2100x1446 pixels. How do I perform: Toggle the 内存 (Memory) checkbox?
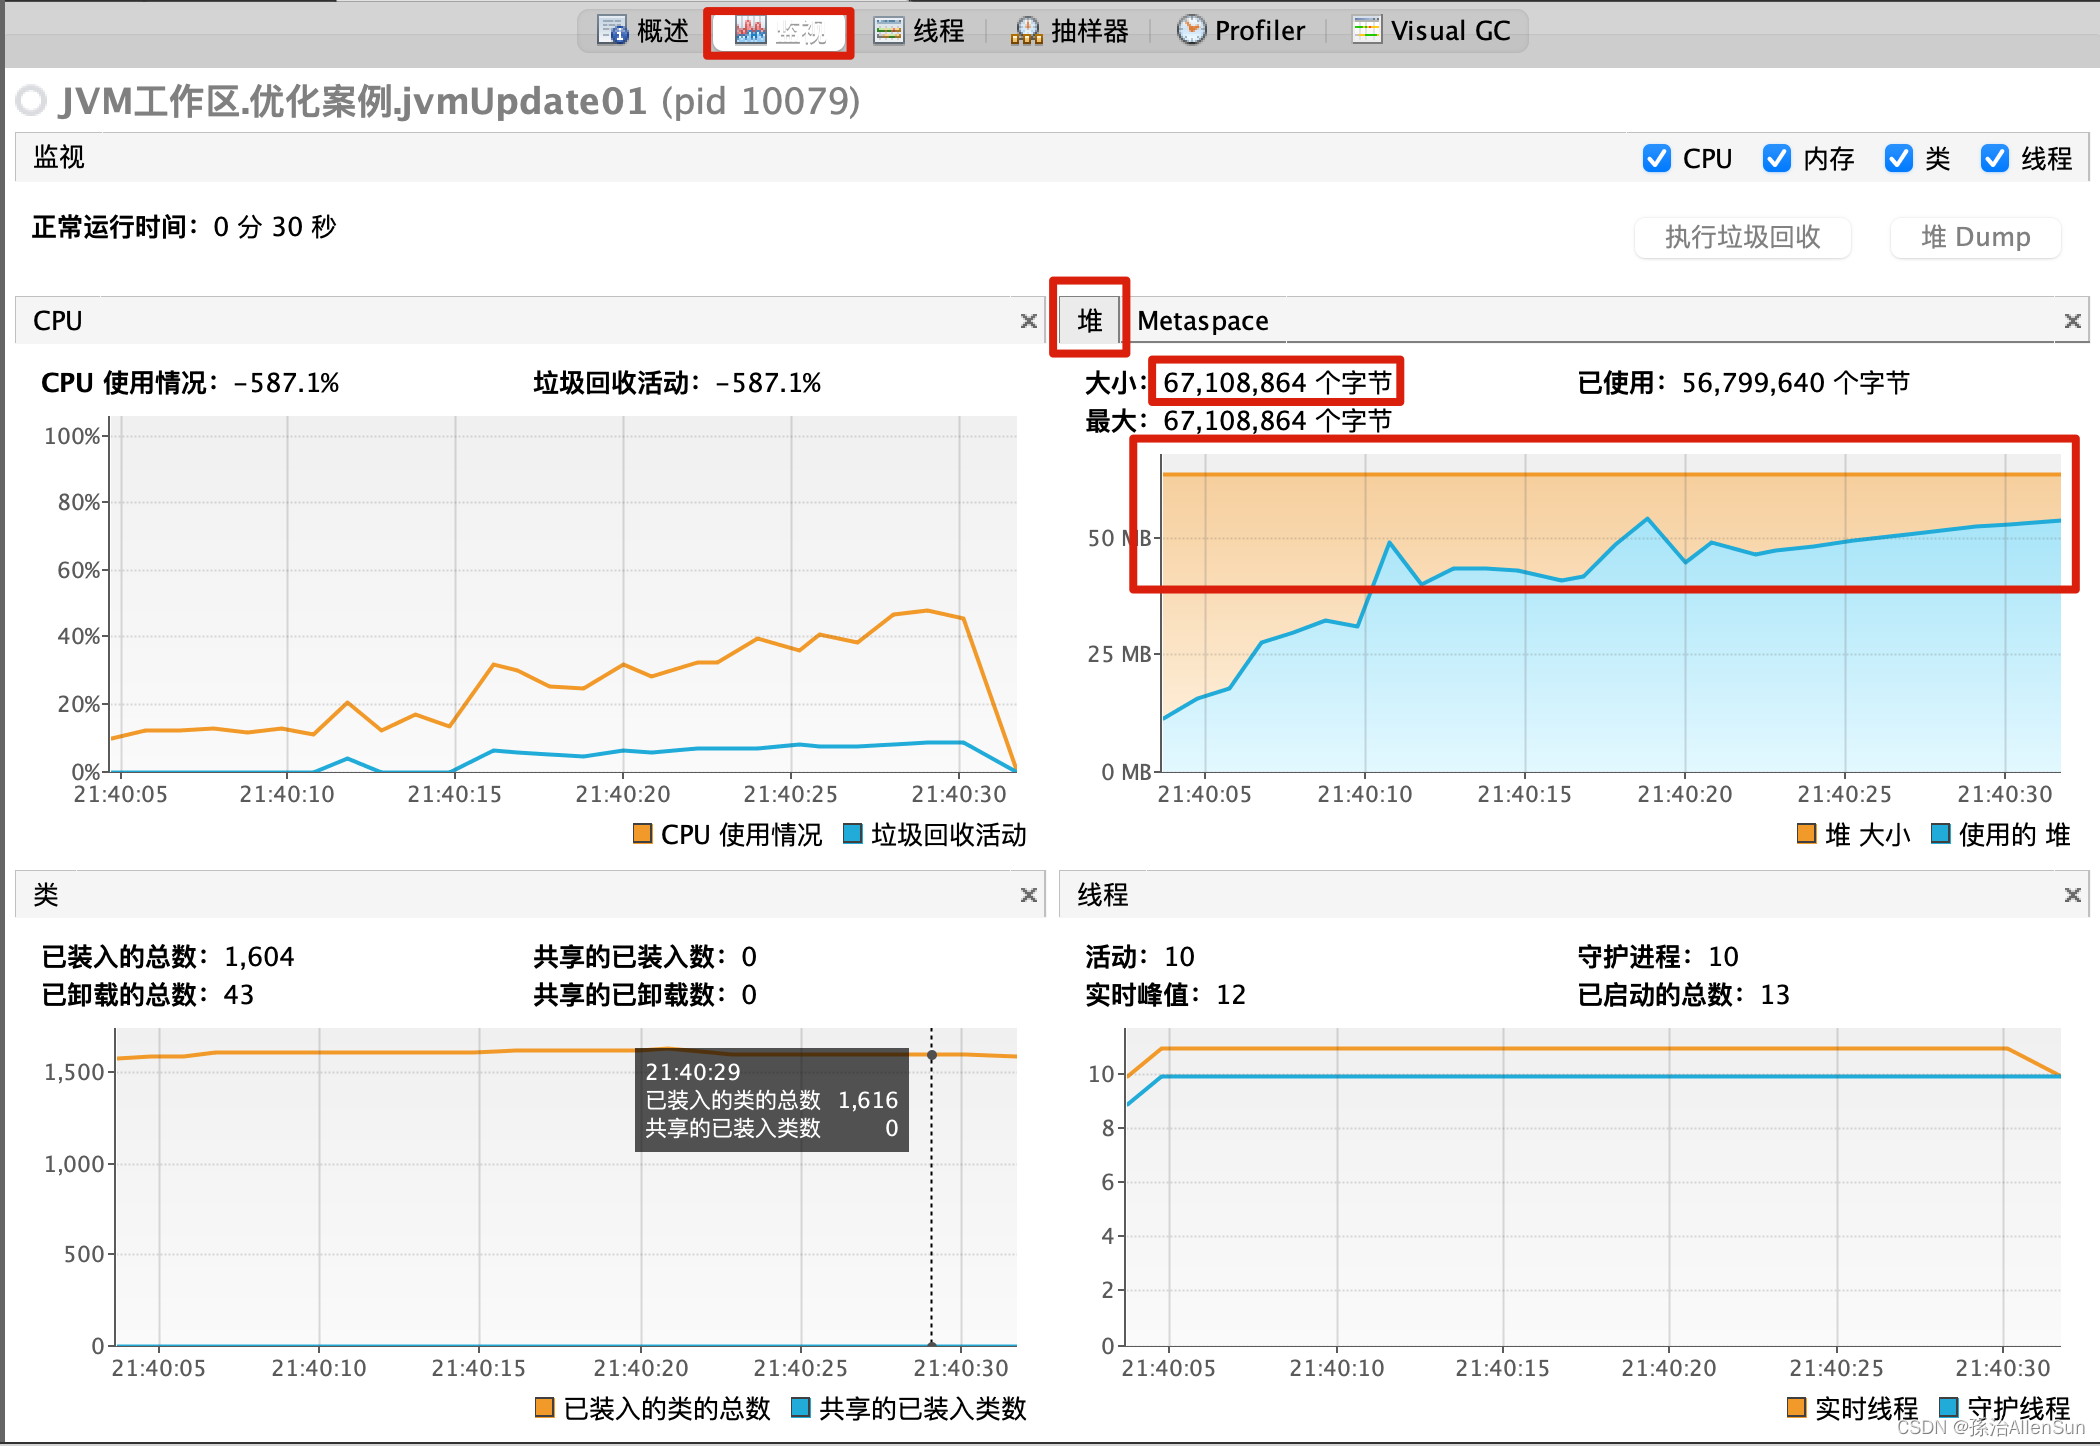(x=1777, y=159)
